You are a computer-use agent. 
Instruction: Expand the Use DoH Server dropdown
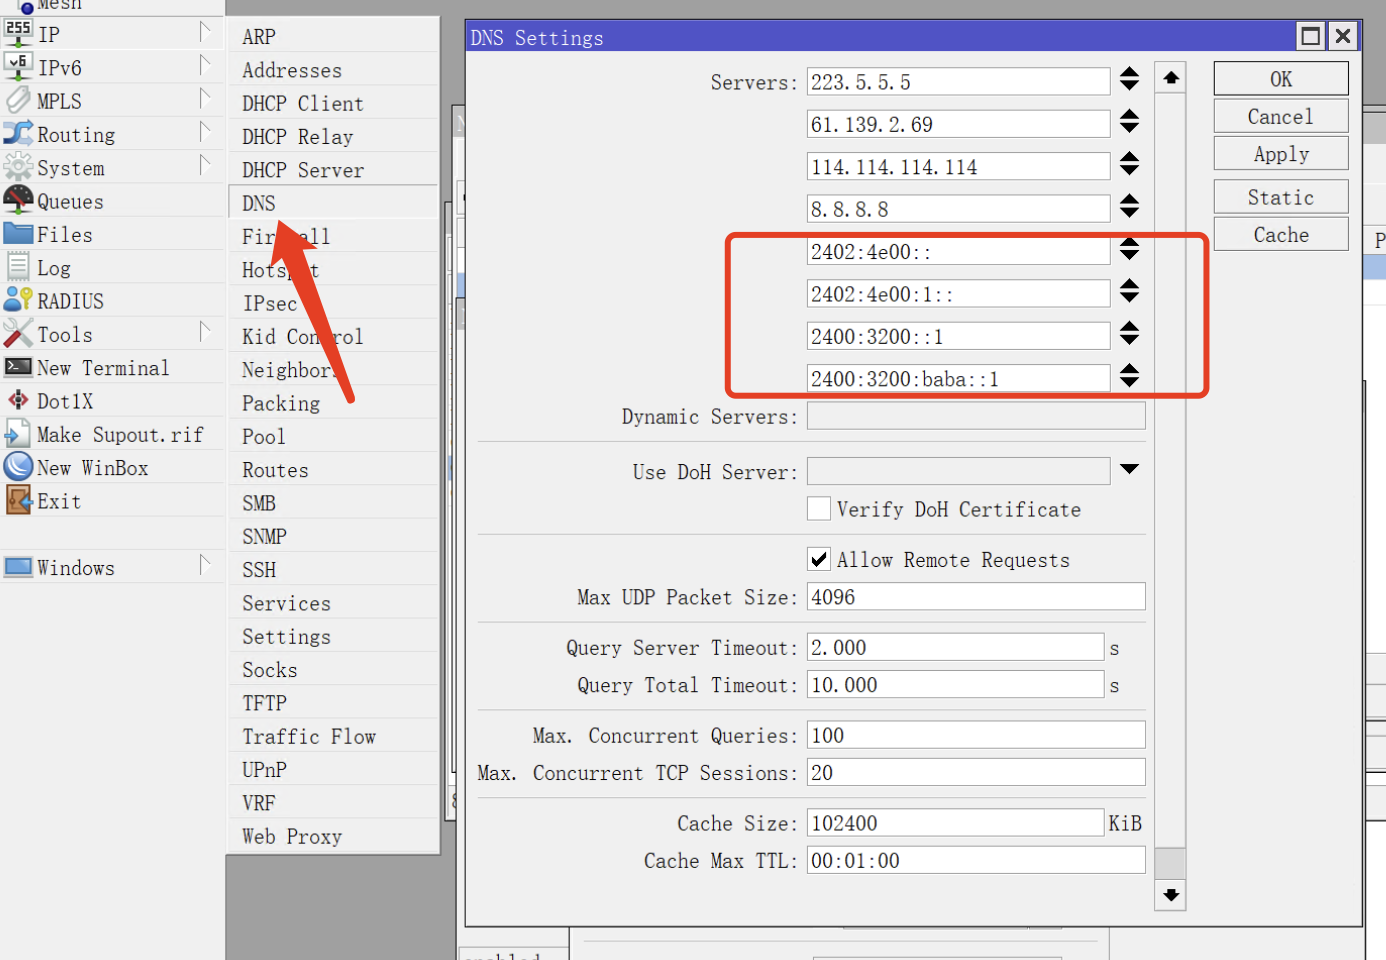[1129, 469]
